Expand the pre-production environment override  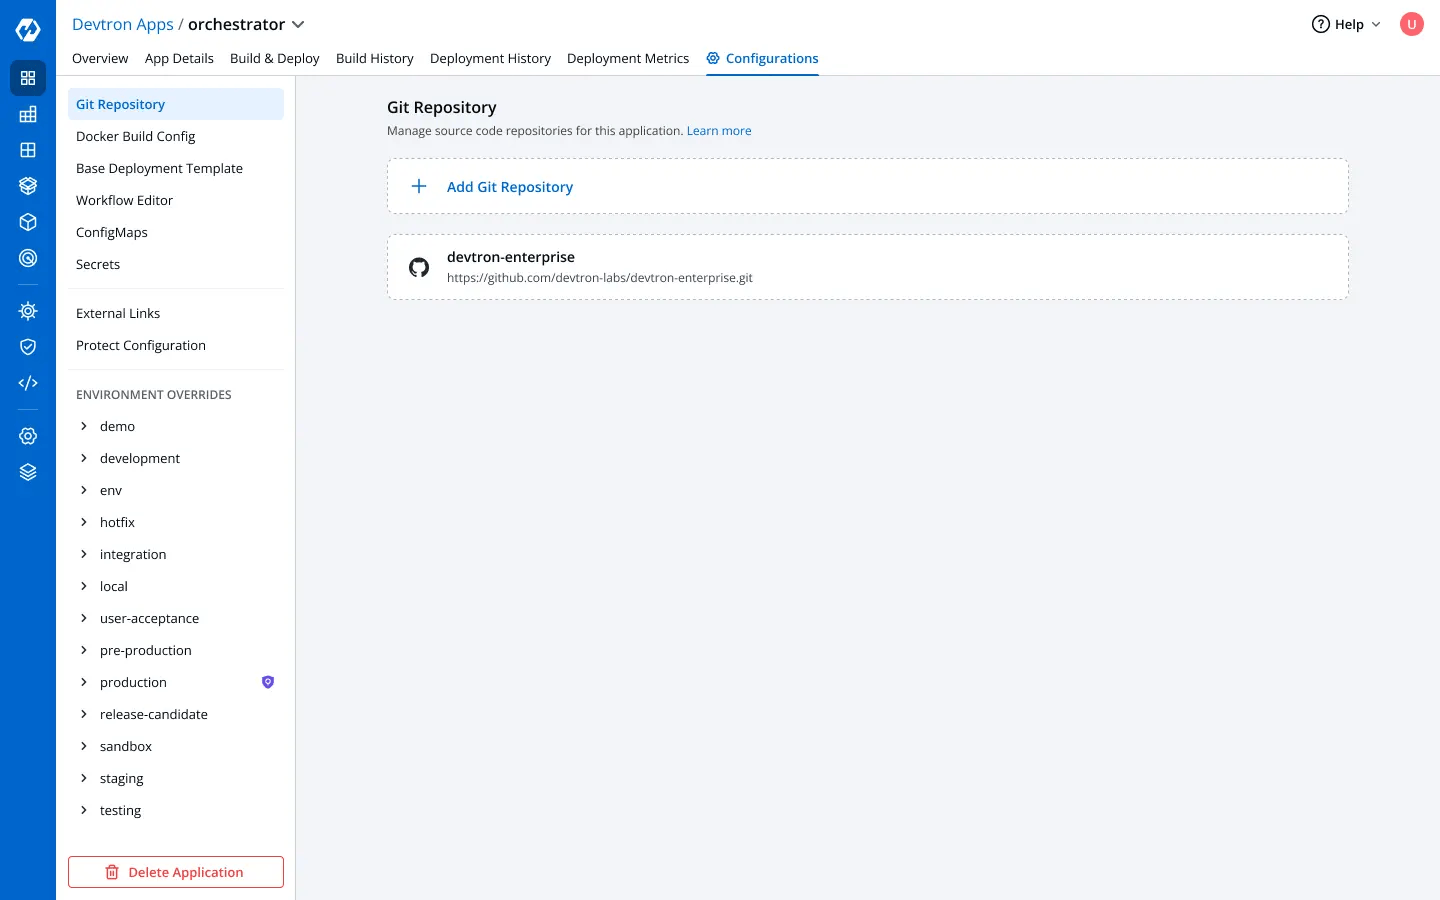[84, 650]
